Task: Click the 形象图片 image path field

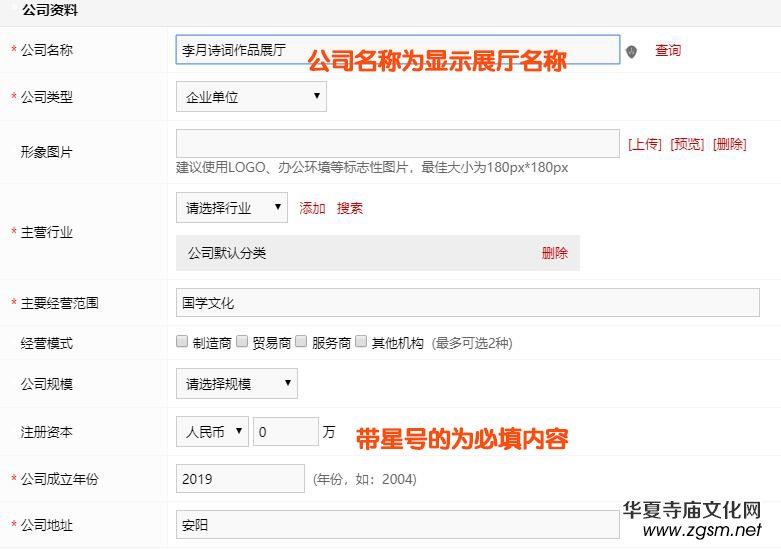Action: tap(397, 143)
